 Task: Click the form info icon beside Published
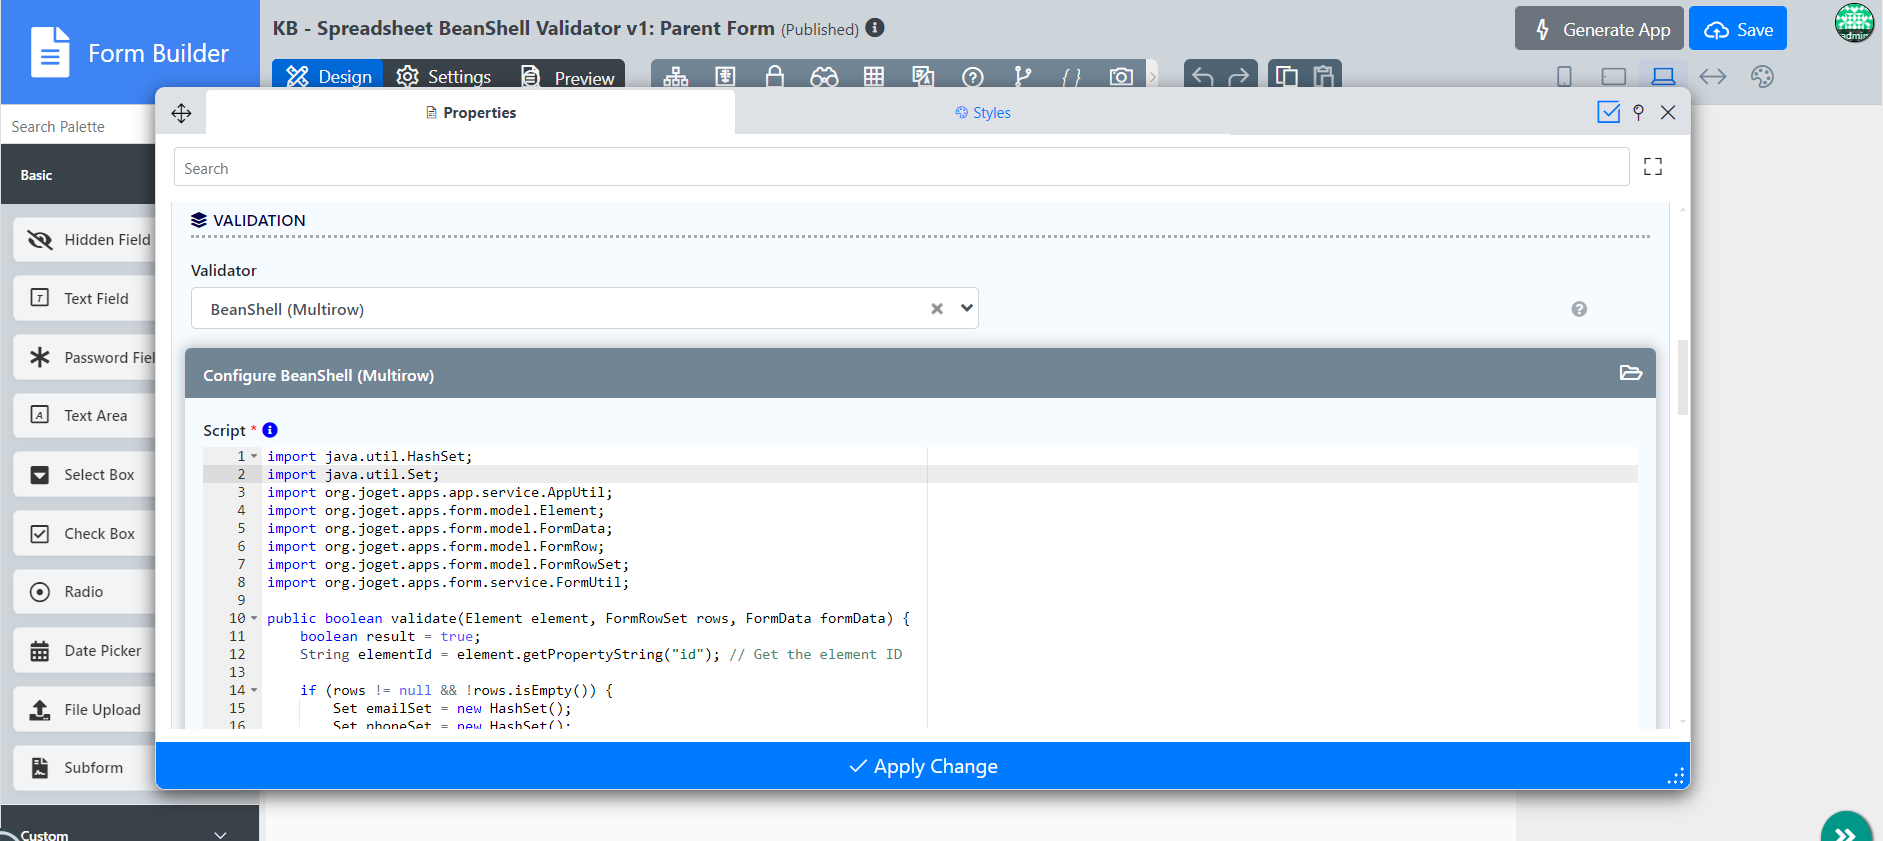875,28
